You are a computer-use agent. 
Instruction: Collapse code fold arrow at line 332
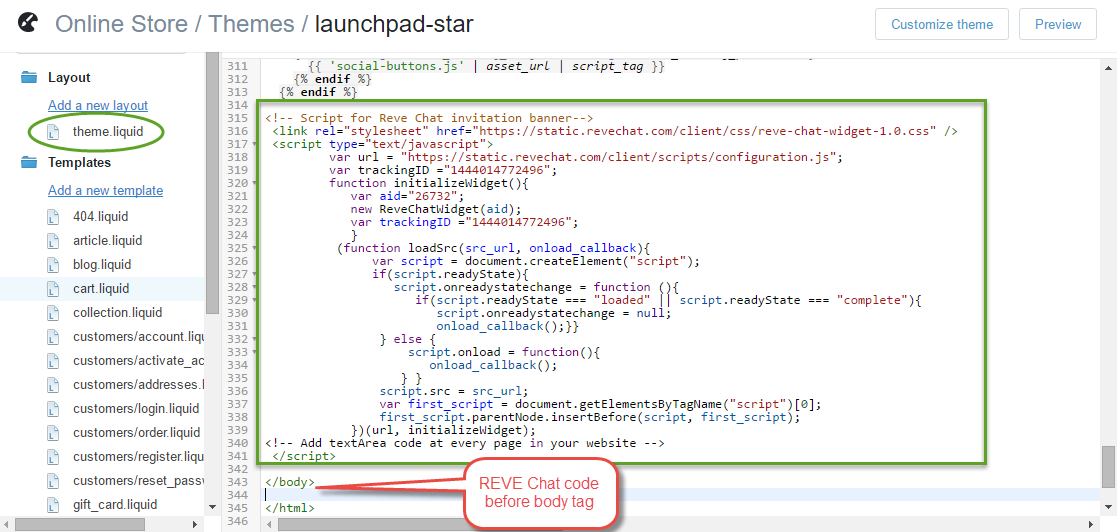point(255,339)
